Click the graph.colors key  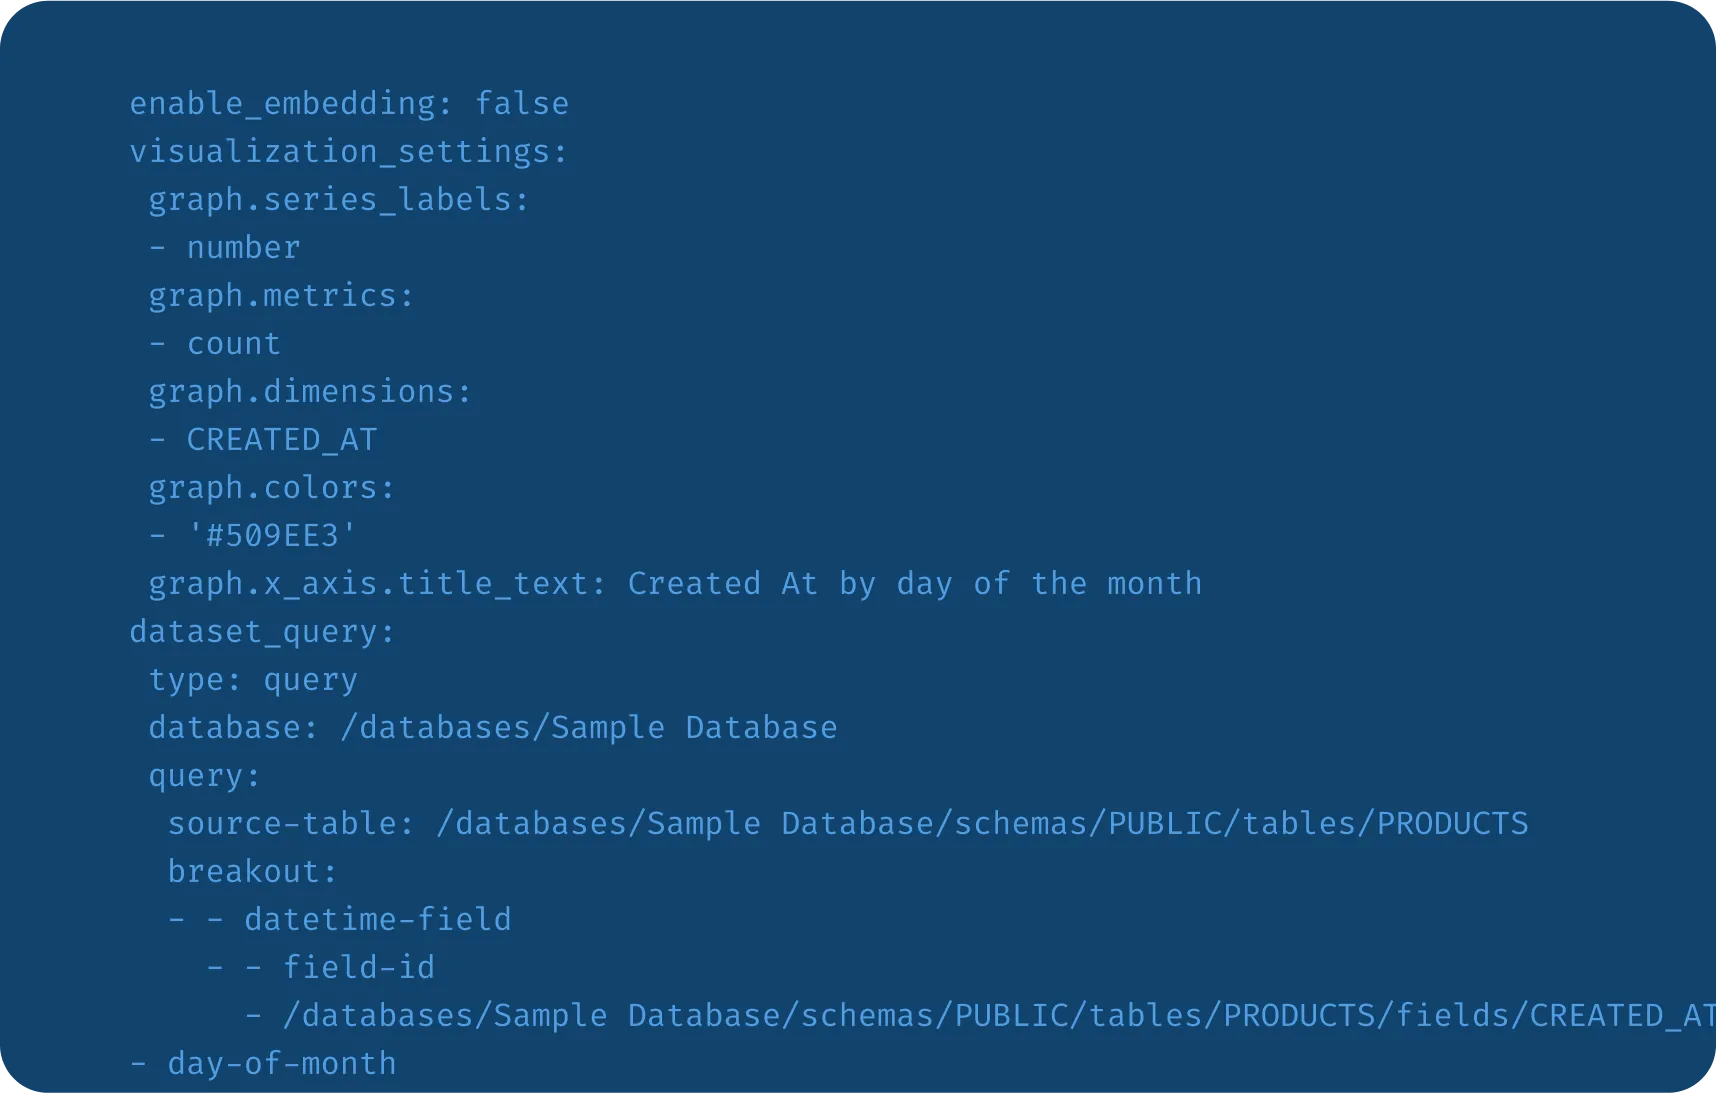click(x=272, y=488)
